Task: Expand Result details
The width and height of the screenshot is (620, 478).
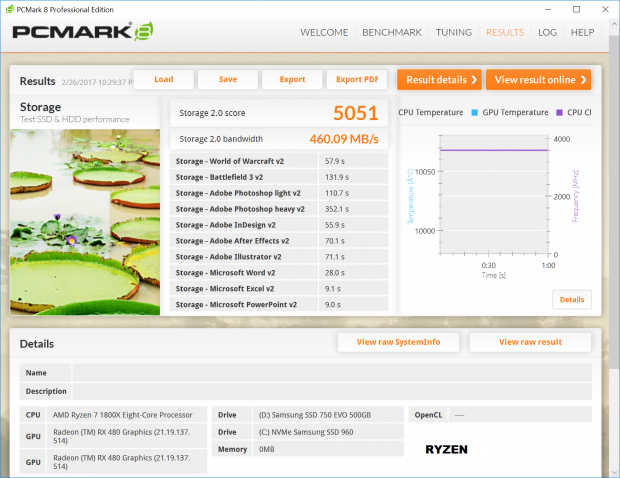Action: click(x=439, y=80)
